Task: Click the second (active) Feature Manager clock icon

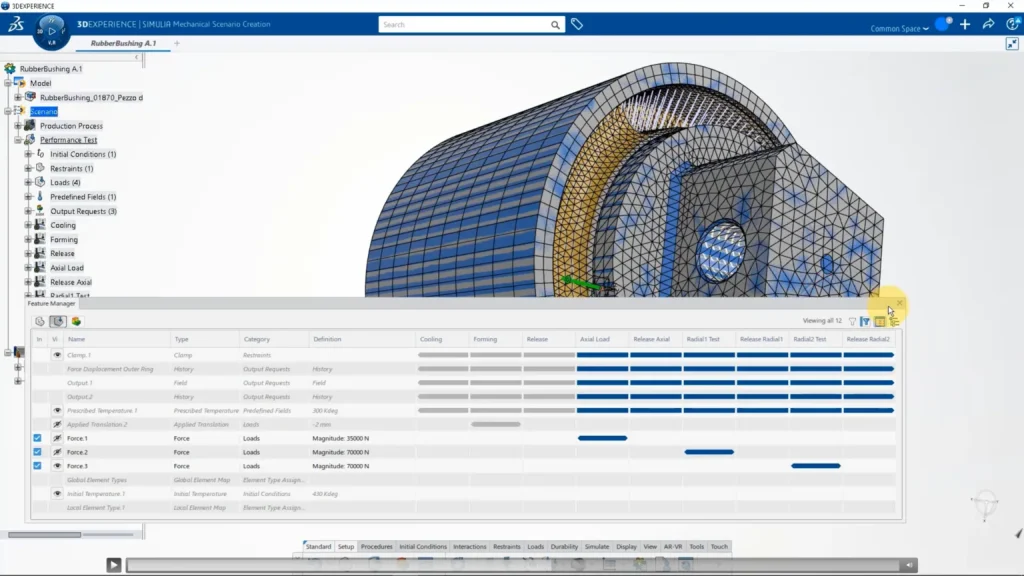Action: pos(58,321)
